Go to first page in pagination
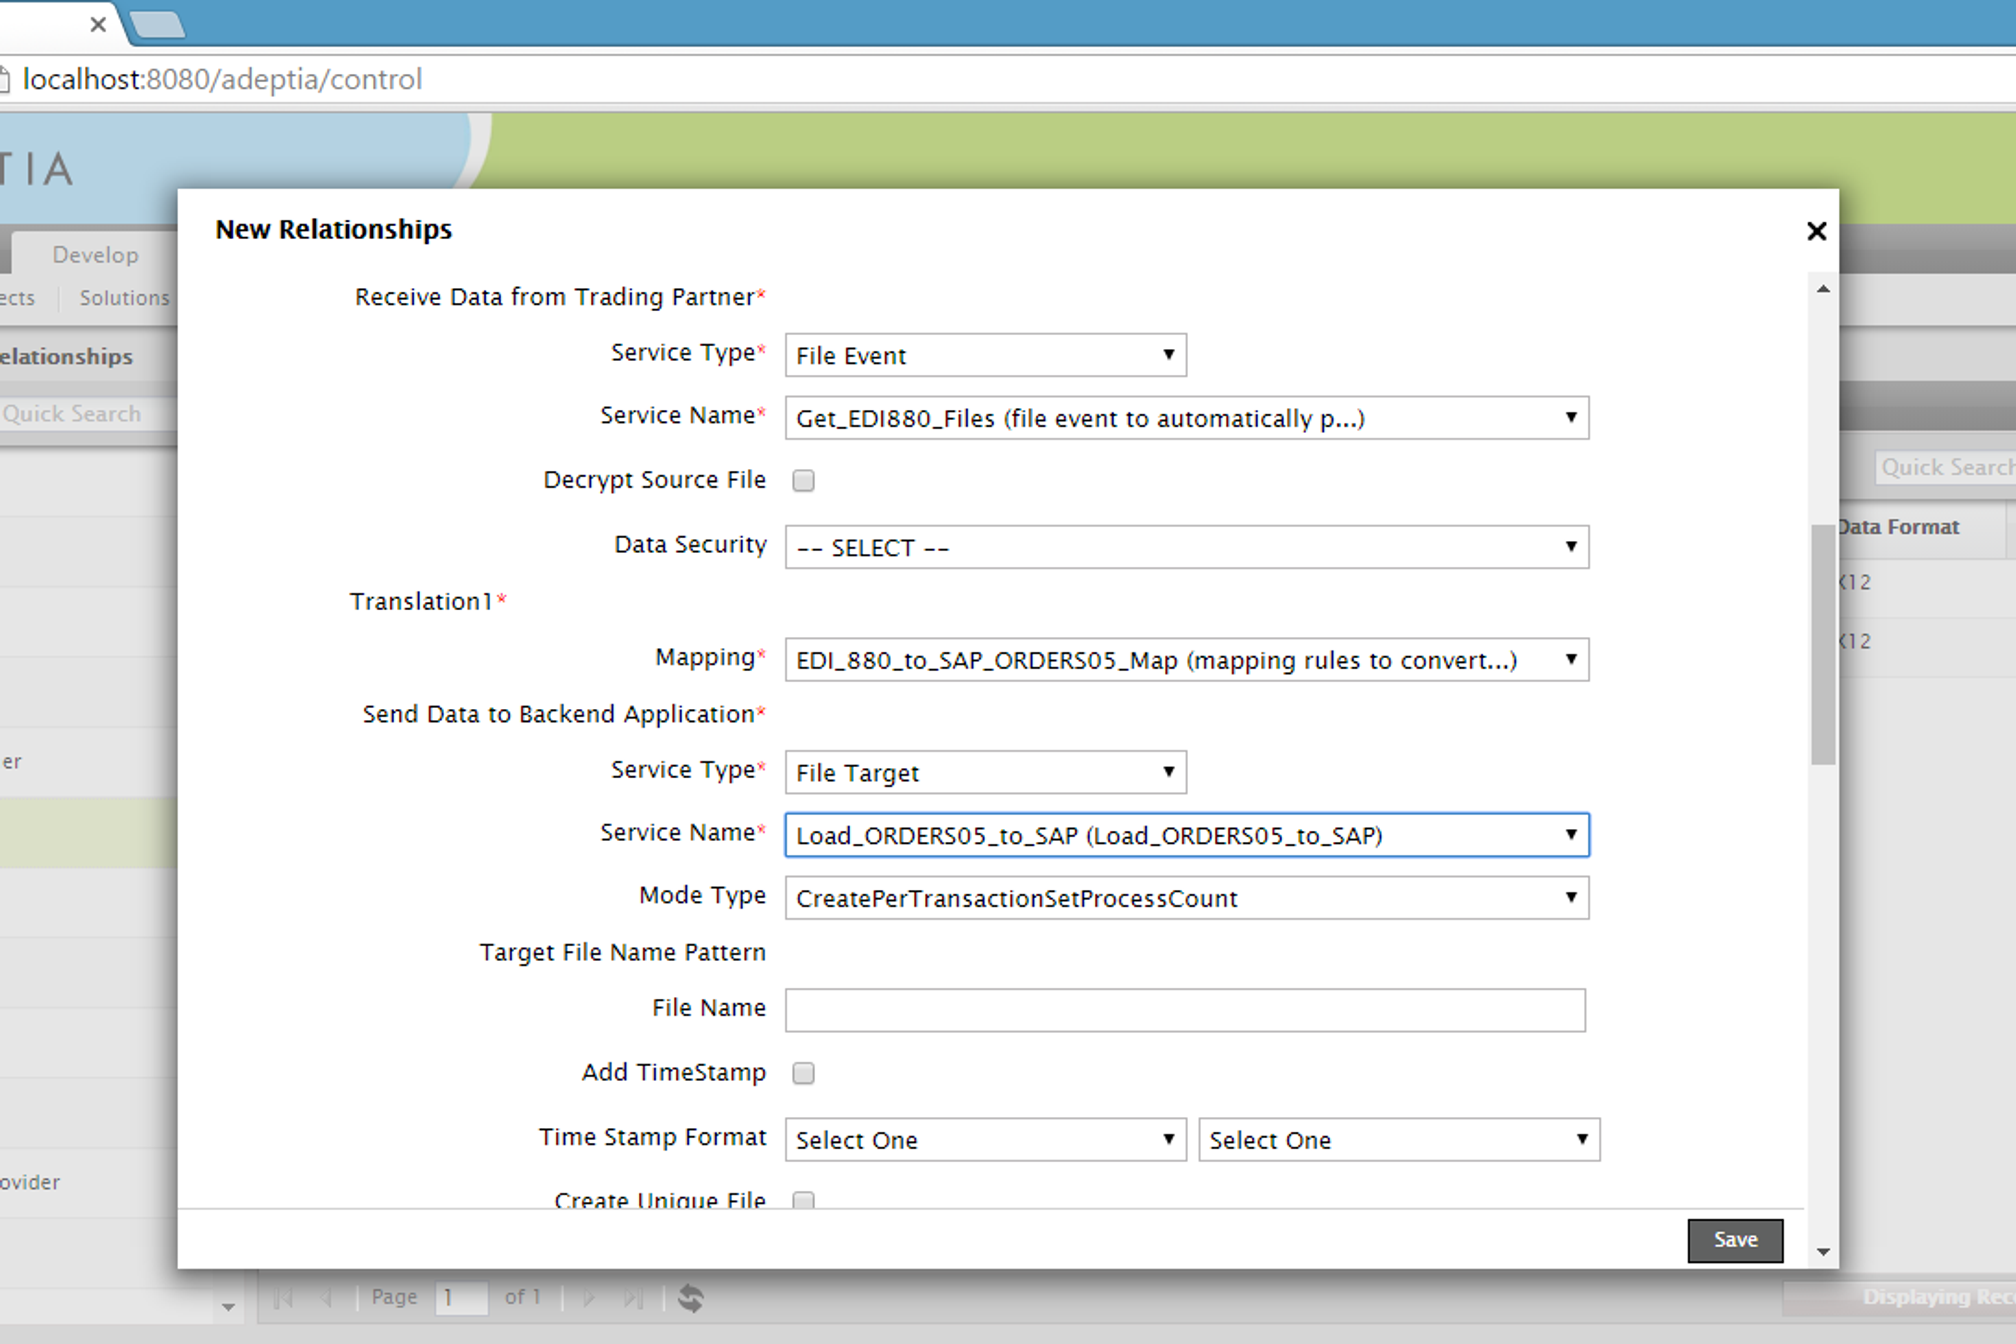 coord(284,1298)
